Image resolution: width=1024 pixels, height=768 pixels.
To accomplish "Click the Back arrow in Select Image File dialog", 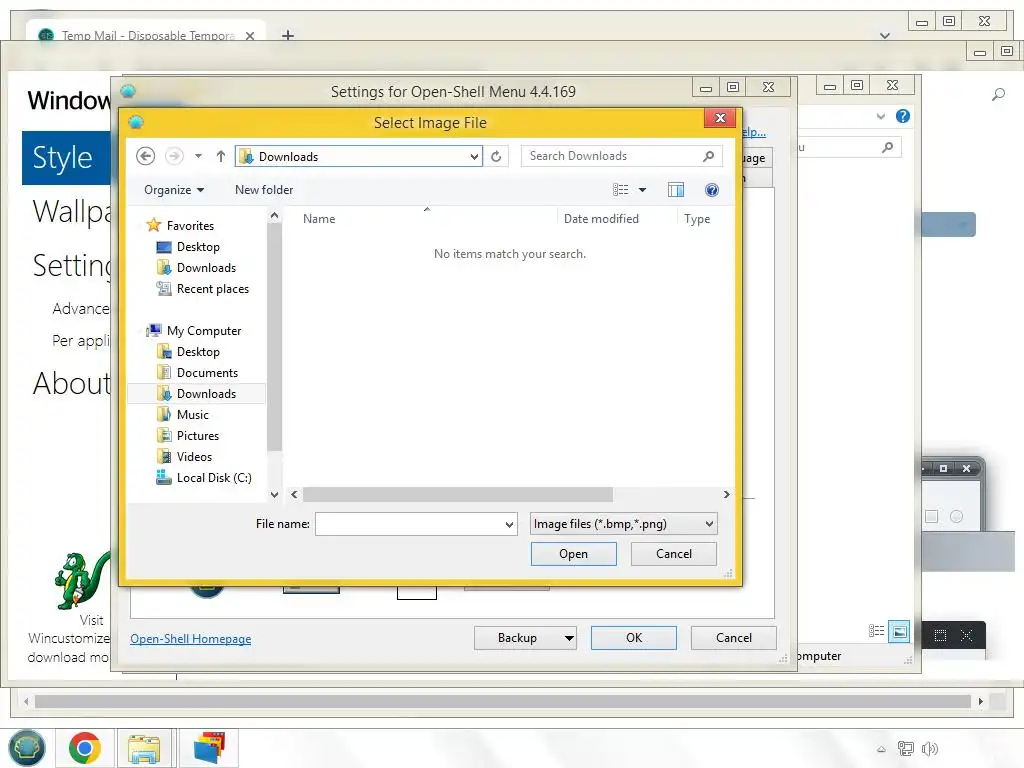I will click(x=146, y=156).
